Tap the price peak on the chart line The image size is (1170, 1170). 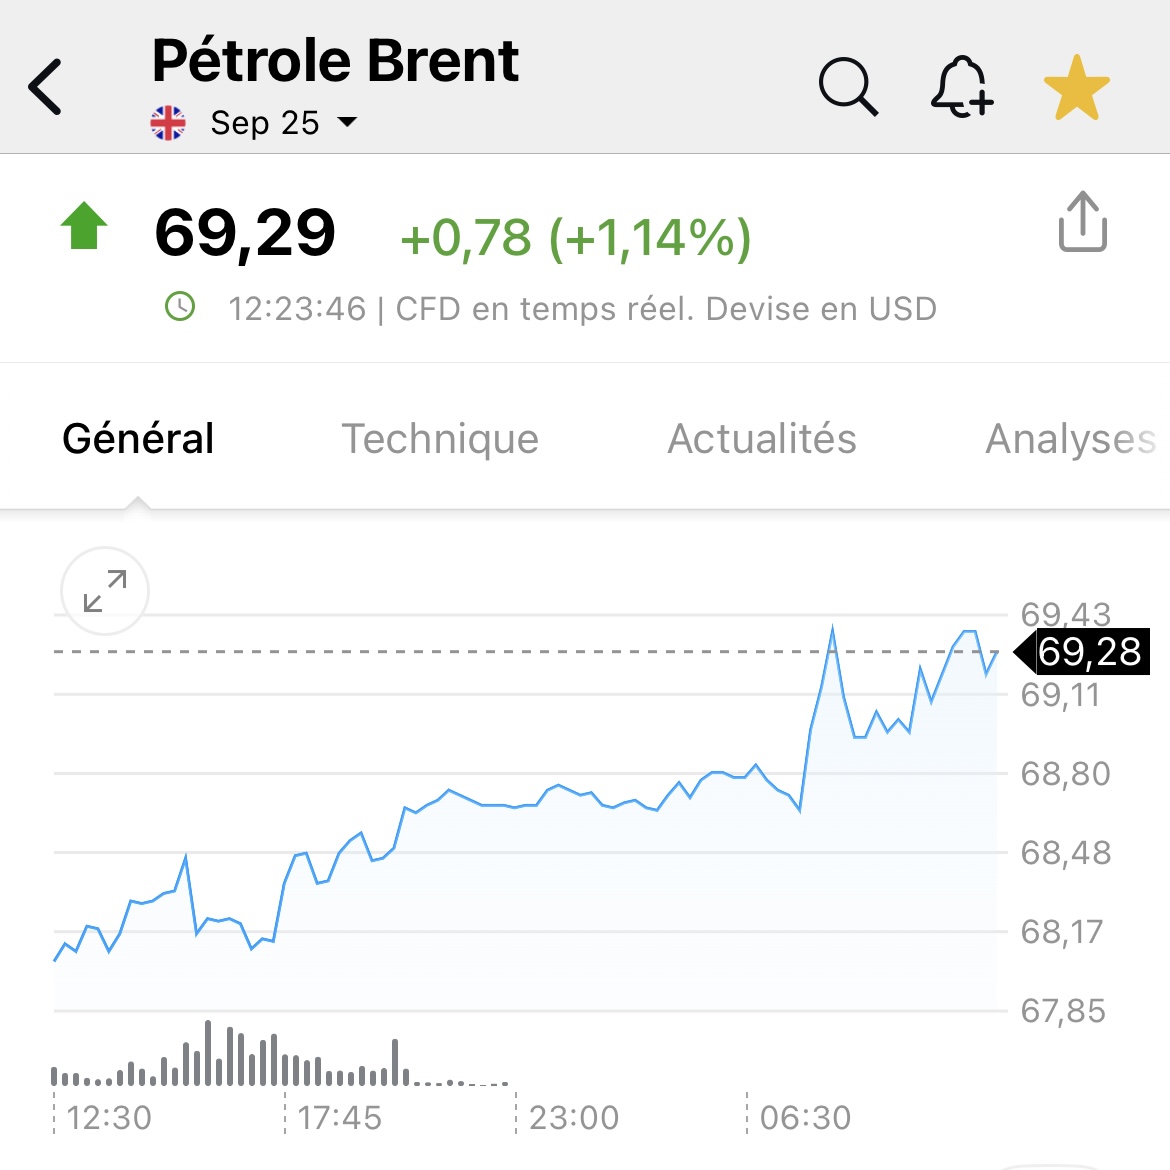832,630
